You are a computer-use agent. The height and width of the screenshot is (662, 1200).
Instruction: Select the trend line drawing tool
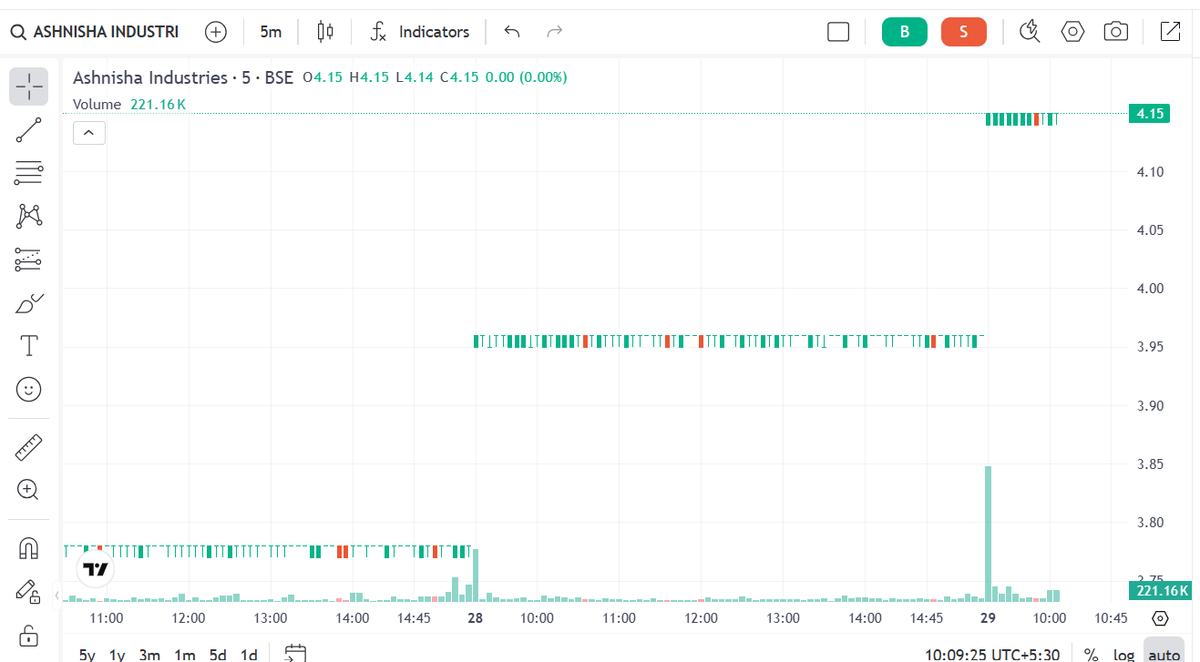tap(29, 130)
